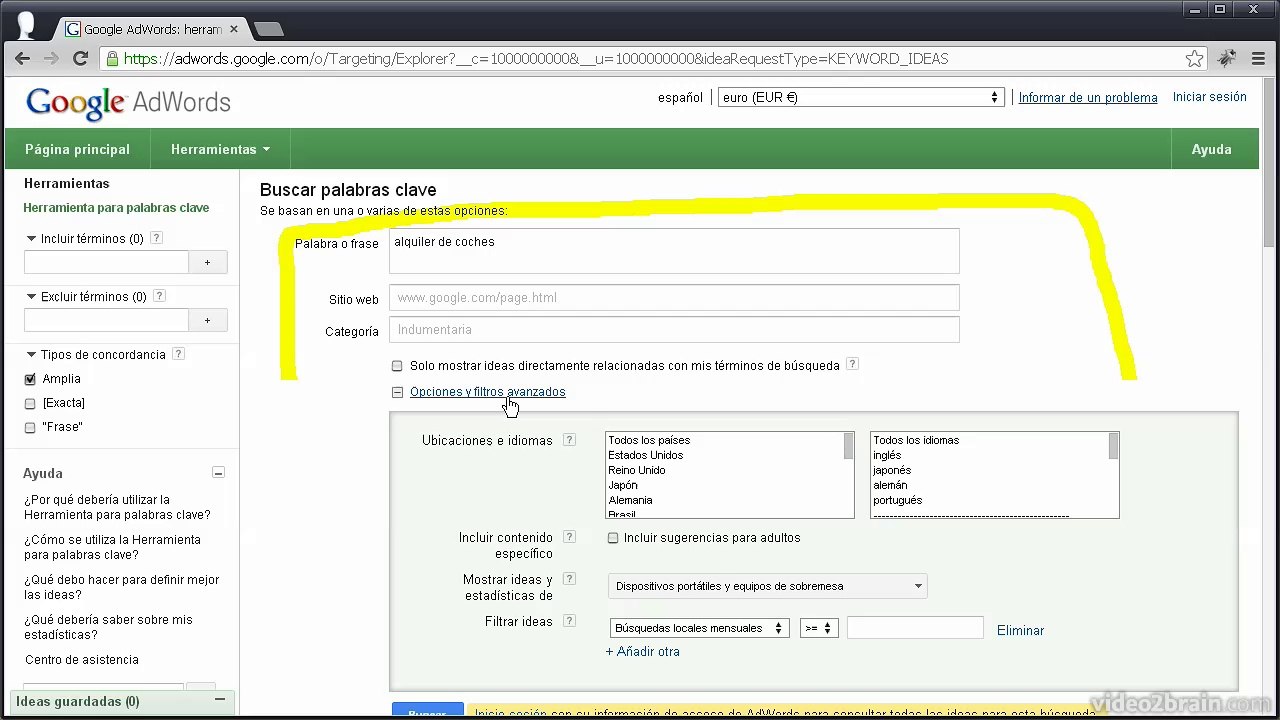Click the Incluir términos text field

pos(106,262)
